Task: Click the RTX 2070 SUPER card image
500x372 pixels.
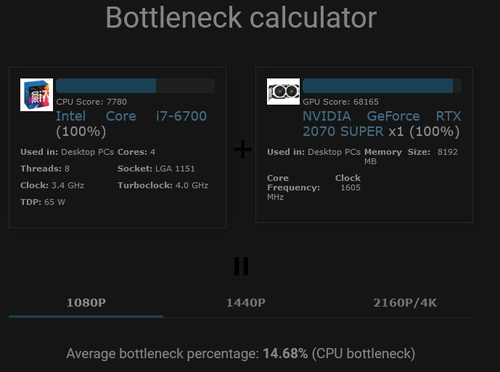Action: tap(283, 92)
